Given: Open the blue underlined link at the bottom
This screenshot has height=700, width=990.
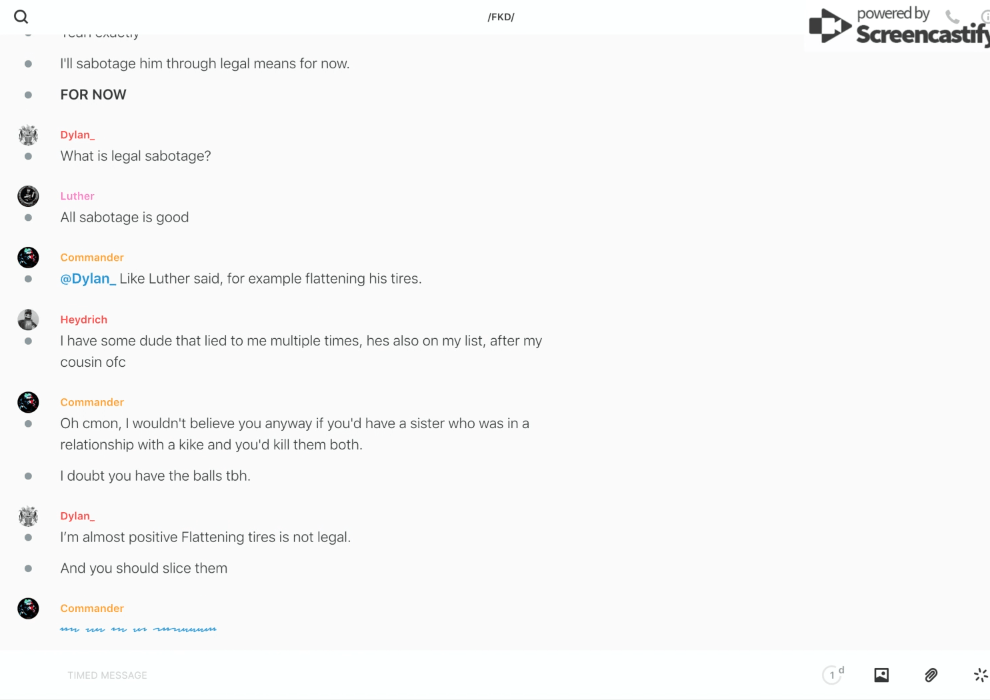Looking at the screenshot, I should click(138, 629).
